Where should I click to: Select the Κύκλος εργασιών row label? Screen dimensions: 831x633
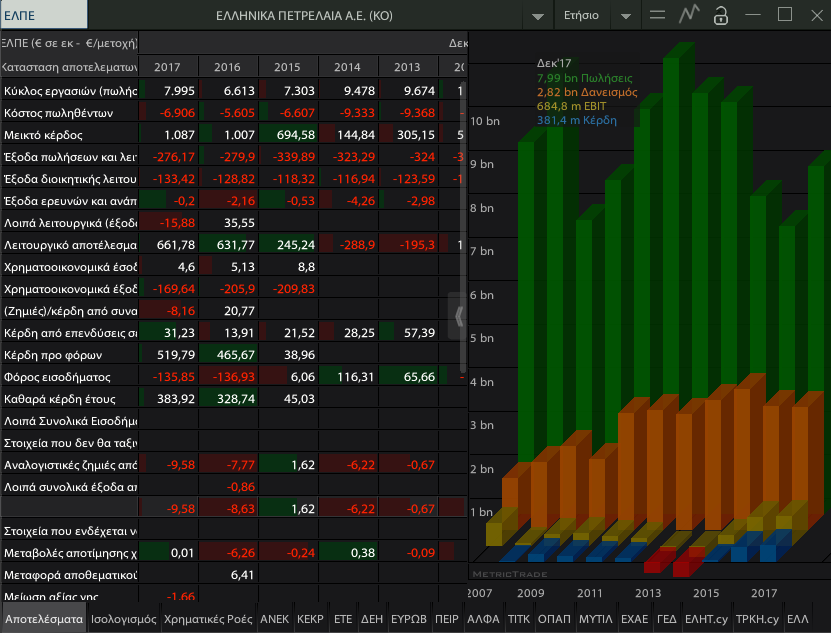click(x=69, y=91)
